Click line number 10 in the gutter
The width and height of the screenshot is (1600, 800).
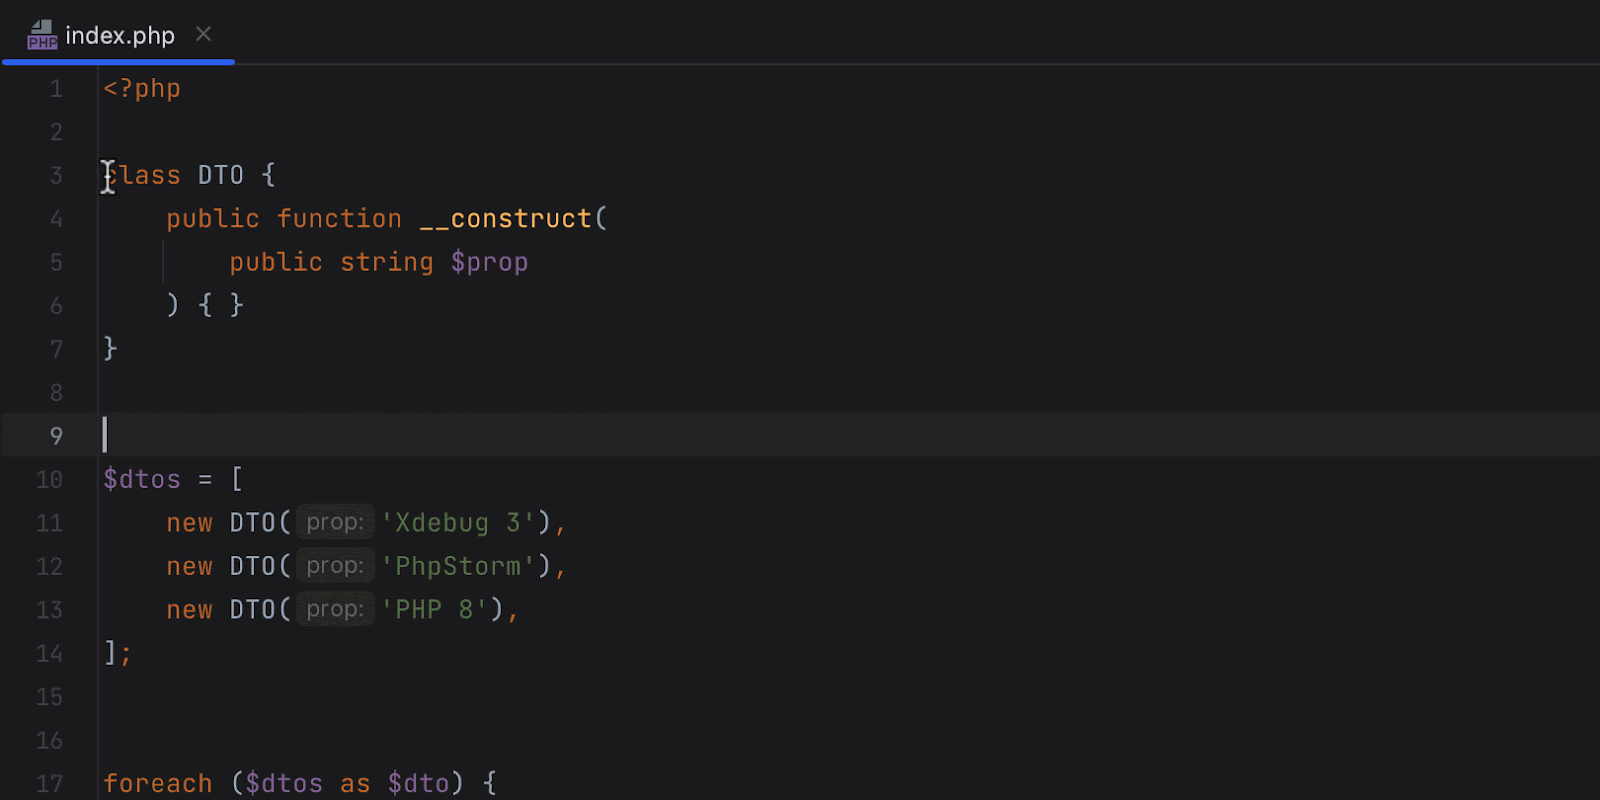coord(49,480)
